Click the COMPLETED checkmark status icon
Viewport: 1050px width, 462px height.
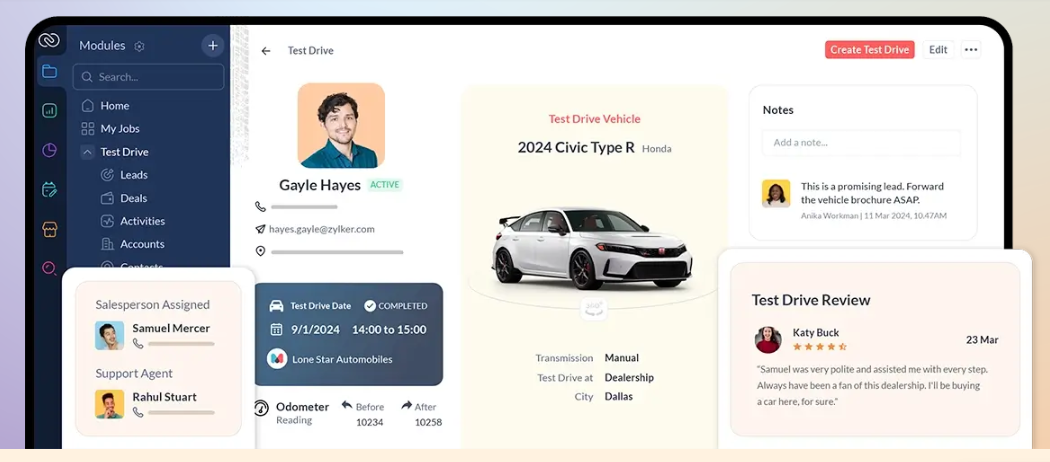tap(370, 306)
